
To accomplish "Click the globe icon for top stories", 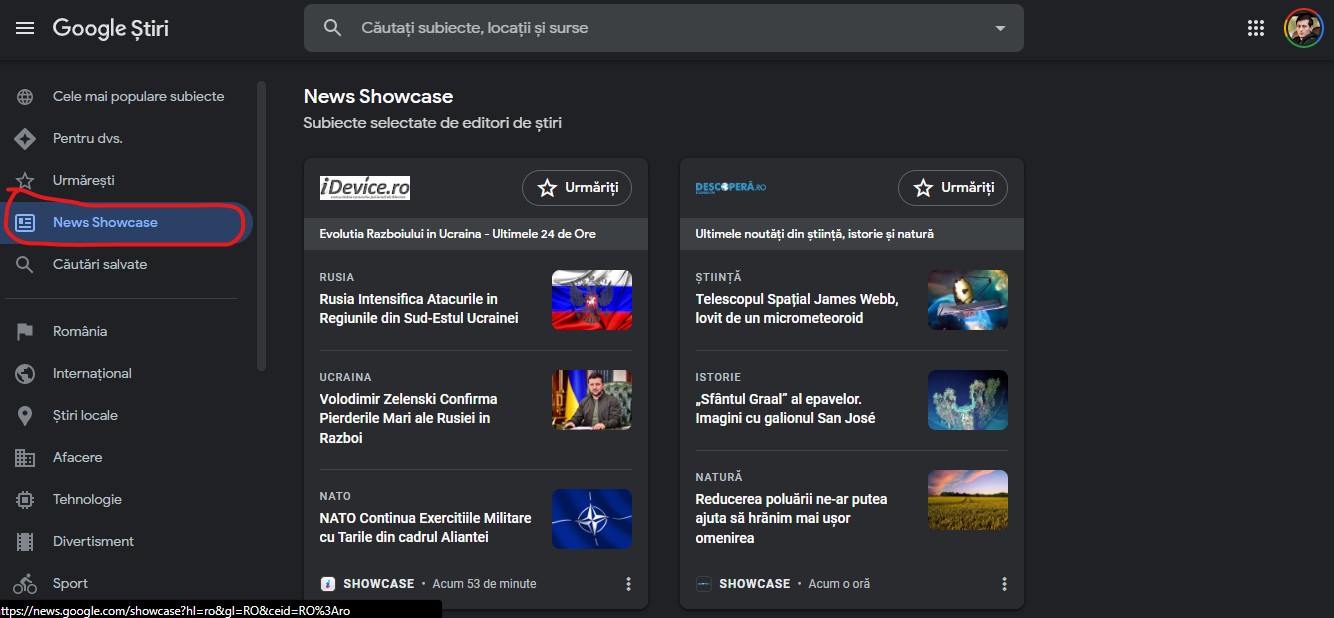I will pos(25,97).
